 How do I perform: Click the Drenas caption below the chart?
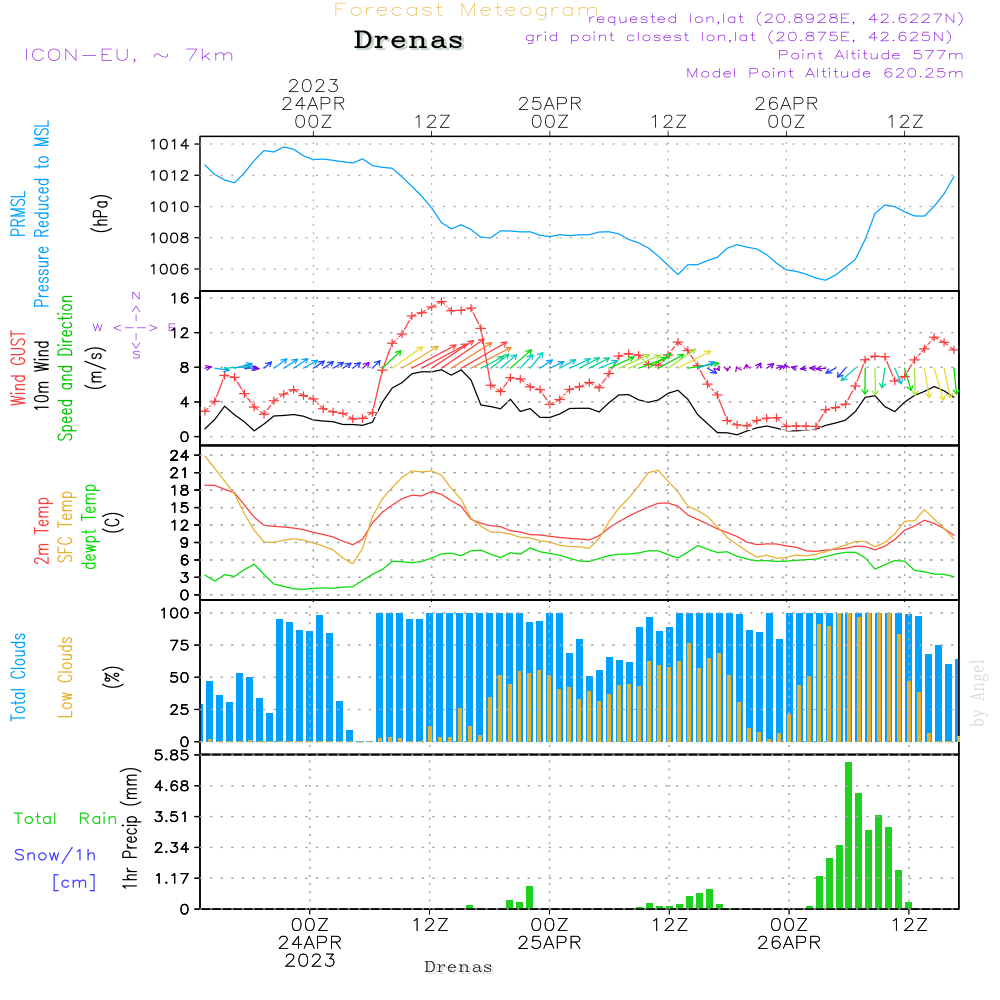pos(459,967)
